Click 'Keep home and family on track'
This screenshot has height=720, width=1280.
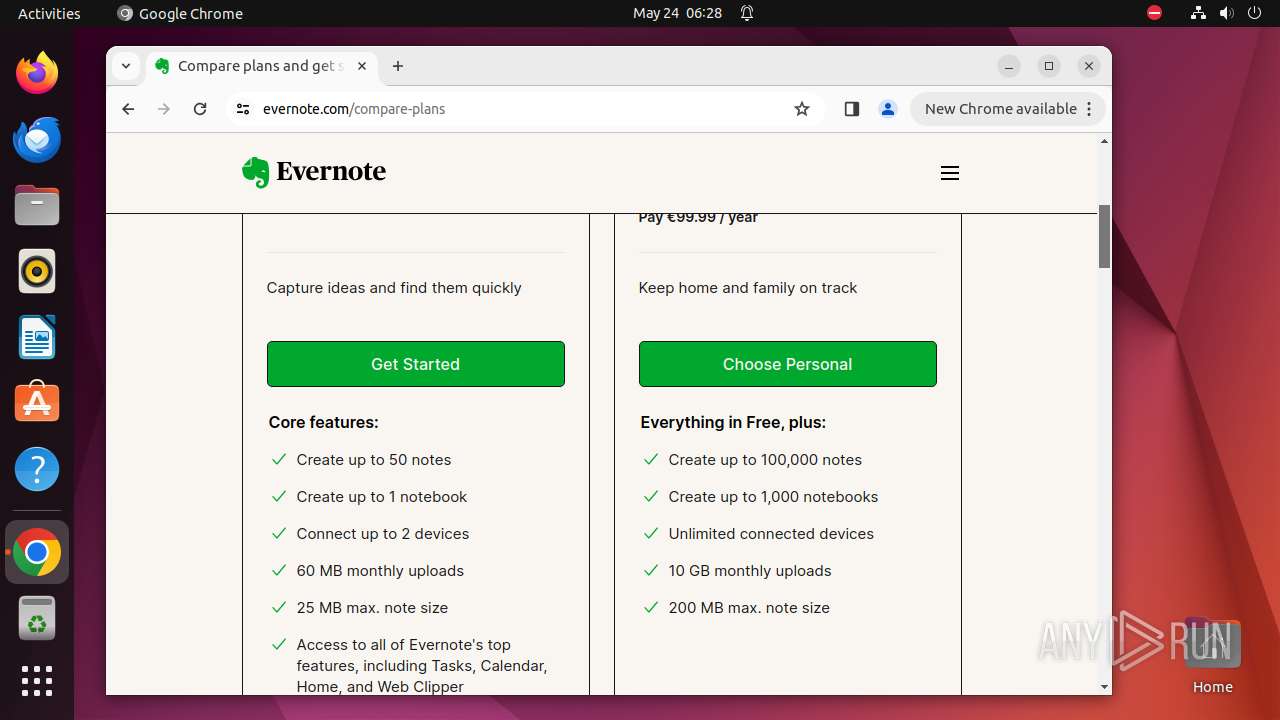(748, 288)
